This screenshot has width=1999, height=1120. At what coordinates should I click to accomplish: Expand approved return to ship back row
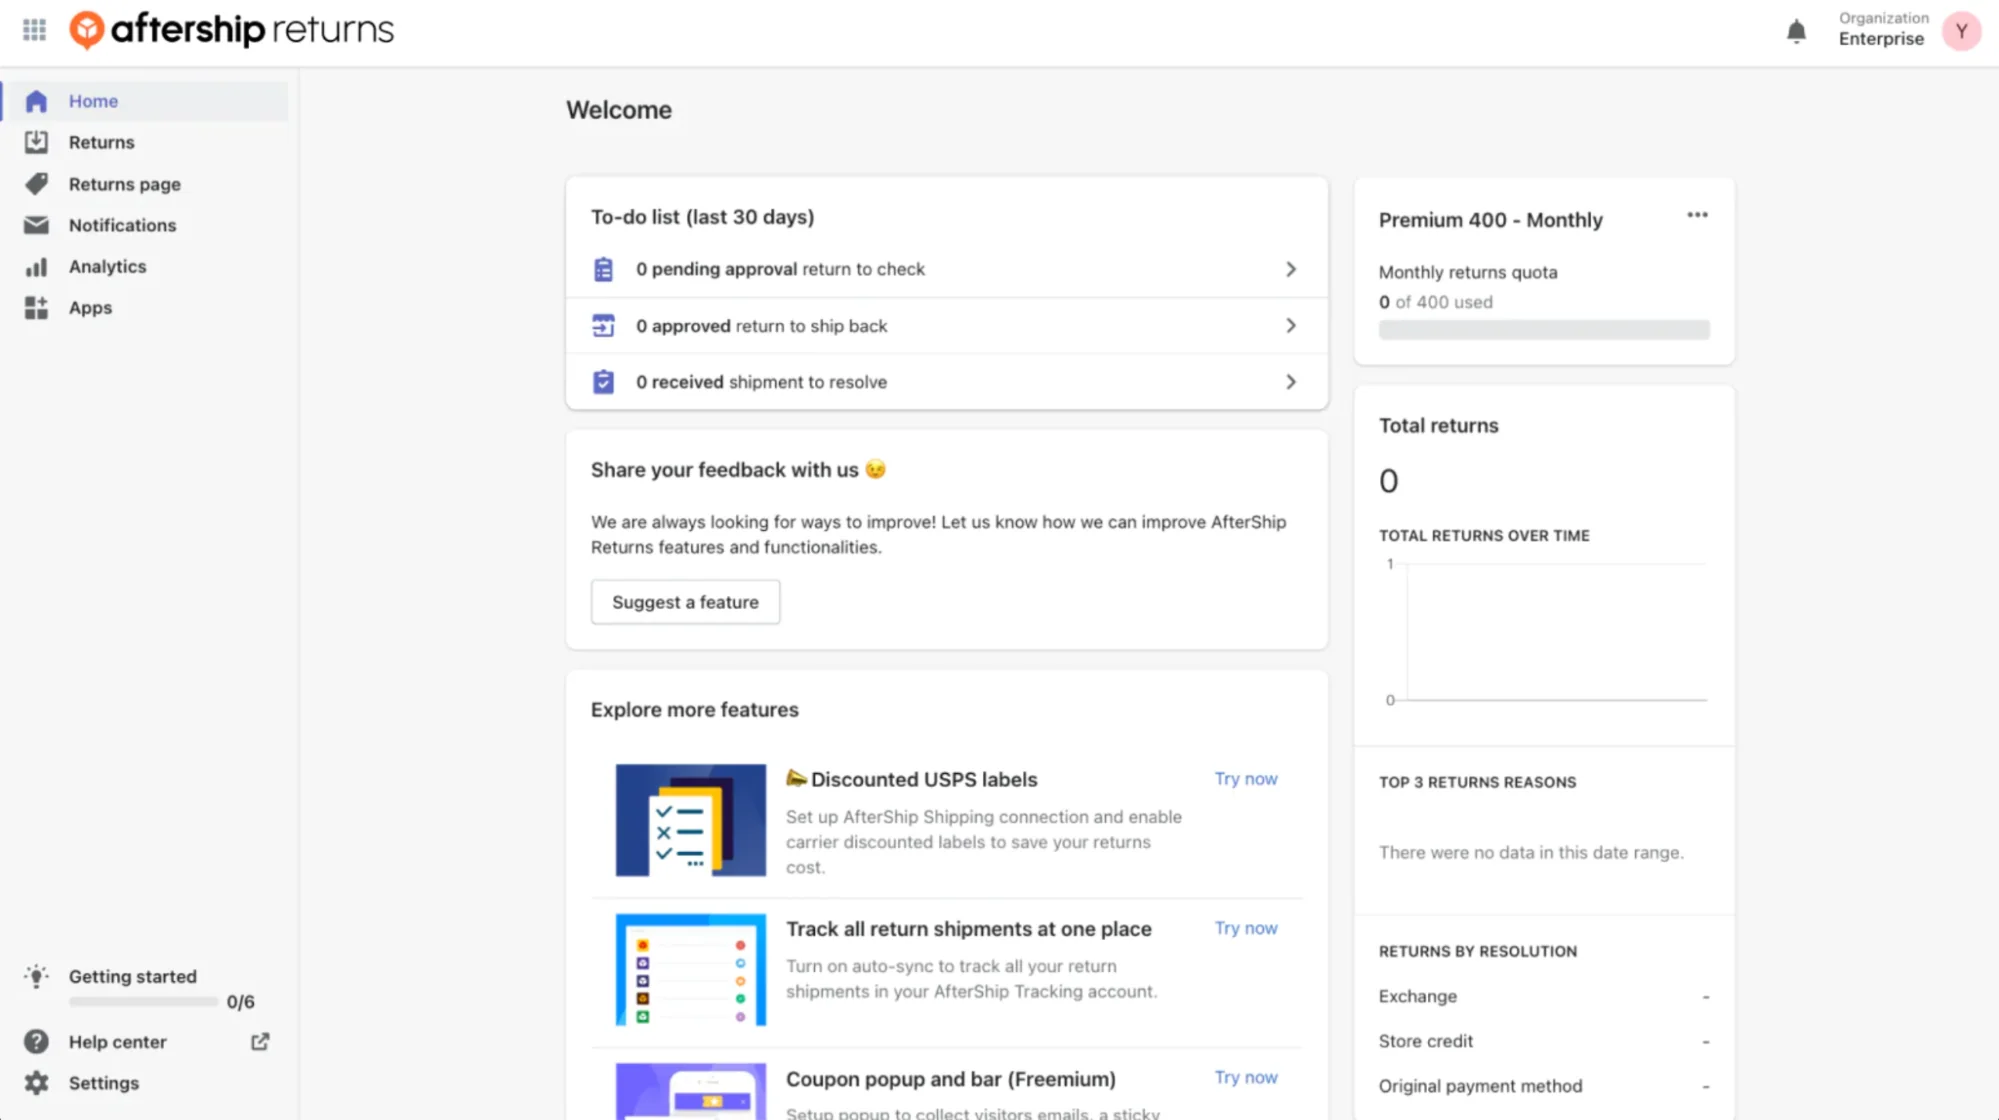pyautogui.click(x=1290, y=326)
